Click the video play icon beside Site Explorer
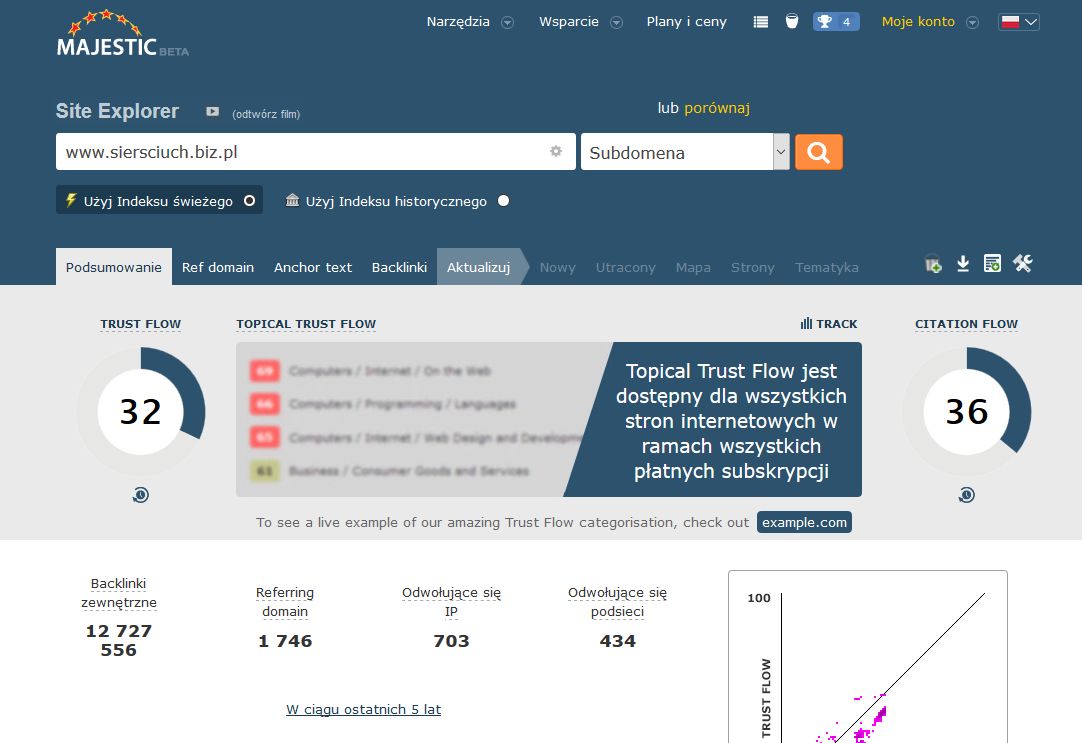The image size is (1082, 743). [x=213, y=112]
